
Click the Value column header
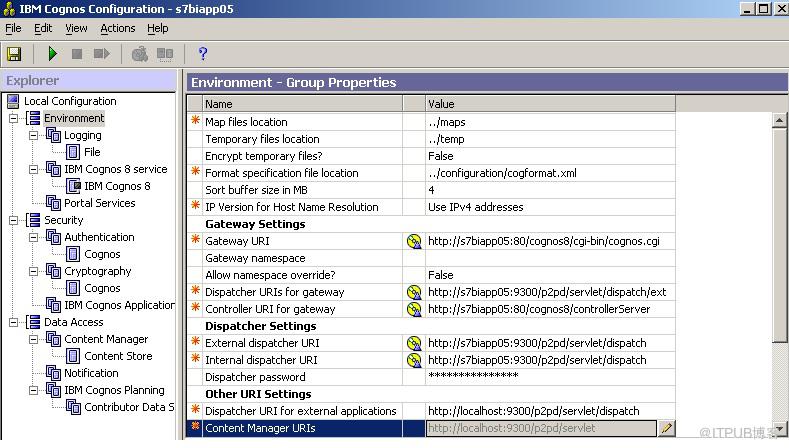click(x=550, y=104)
